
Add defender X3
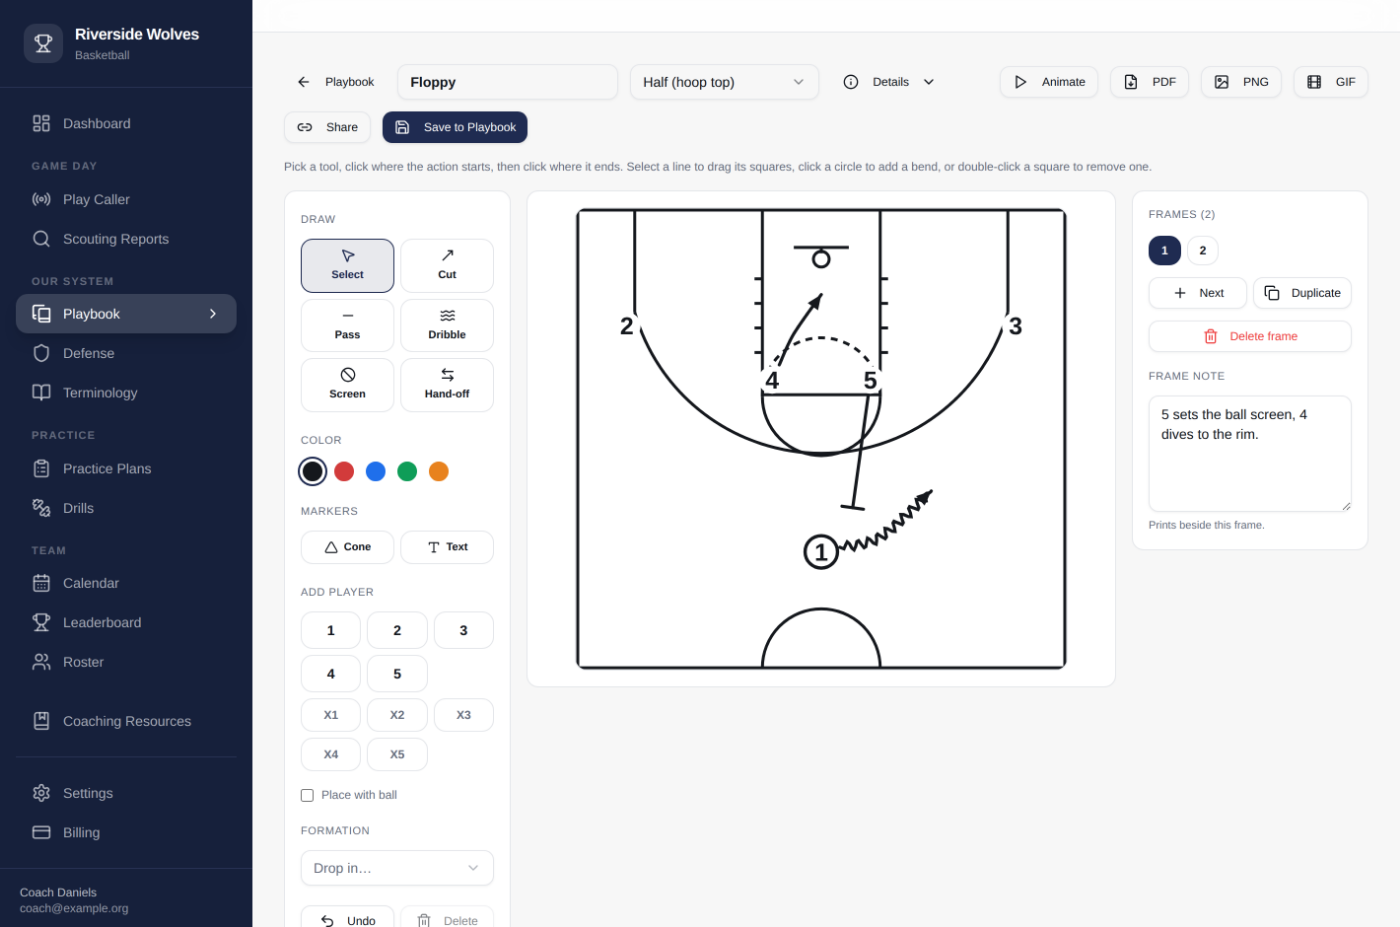coord(464,715)
